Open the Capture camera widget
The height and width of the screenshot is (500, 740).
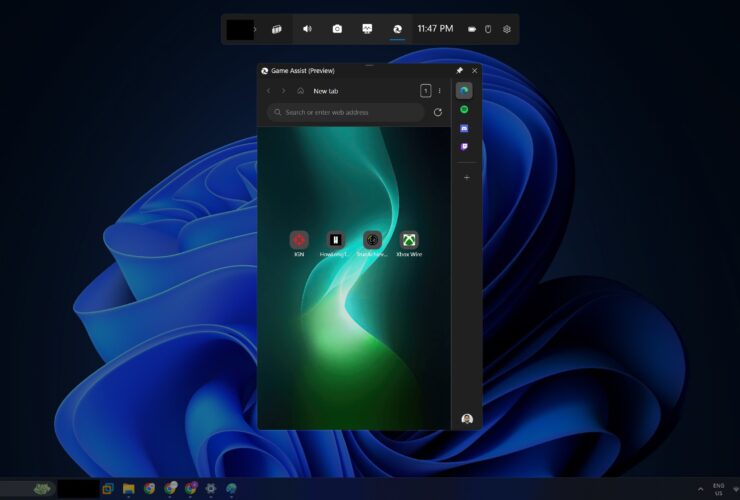337,29
